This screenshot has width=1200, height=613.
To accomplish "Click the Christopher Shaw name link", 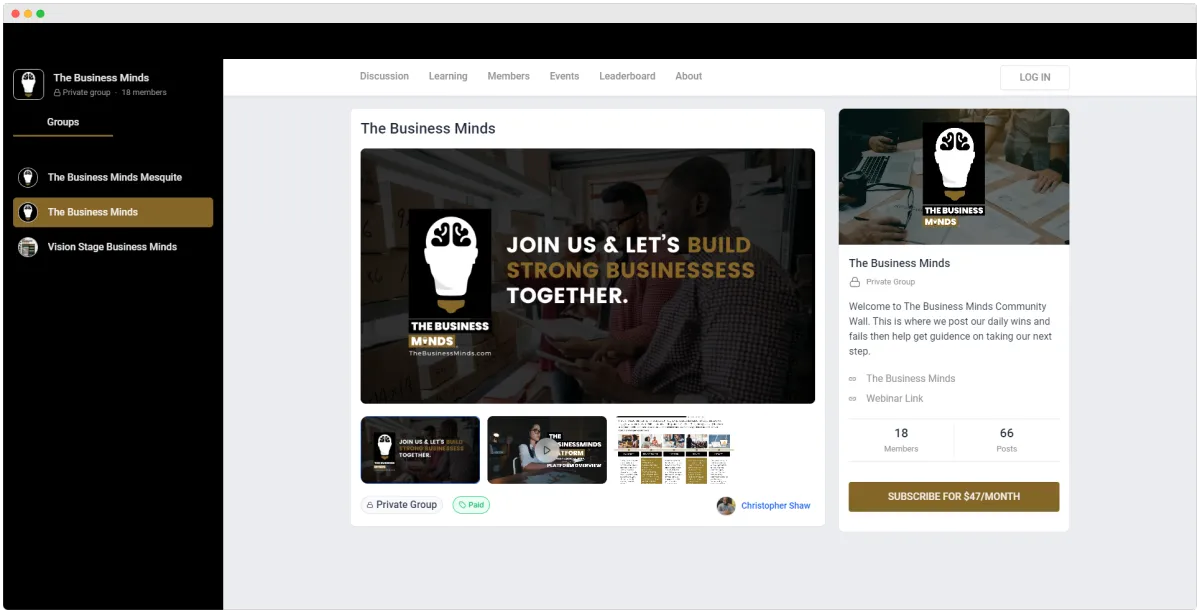I will (775, 505).
